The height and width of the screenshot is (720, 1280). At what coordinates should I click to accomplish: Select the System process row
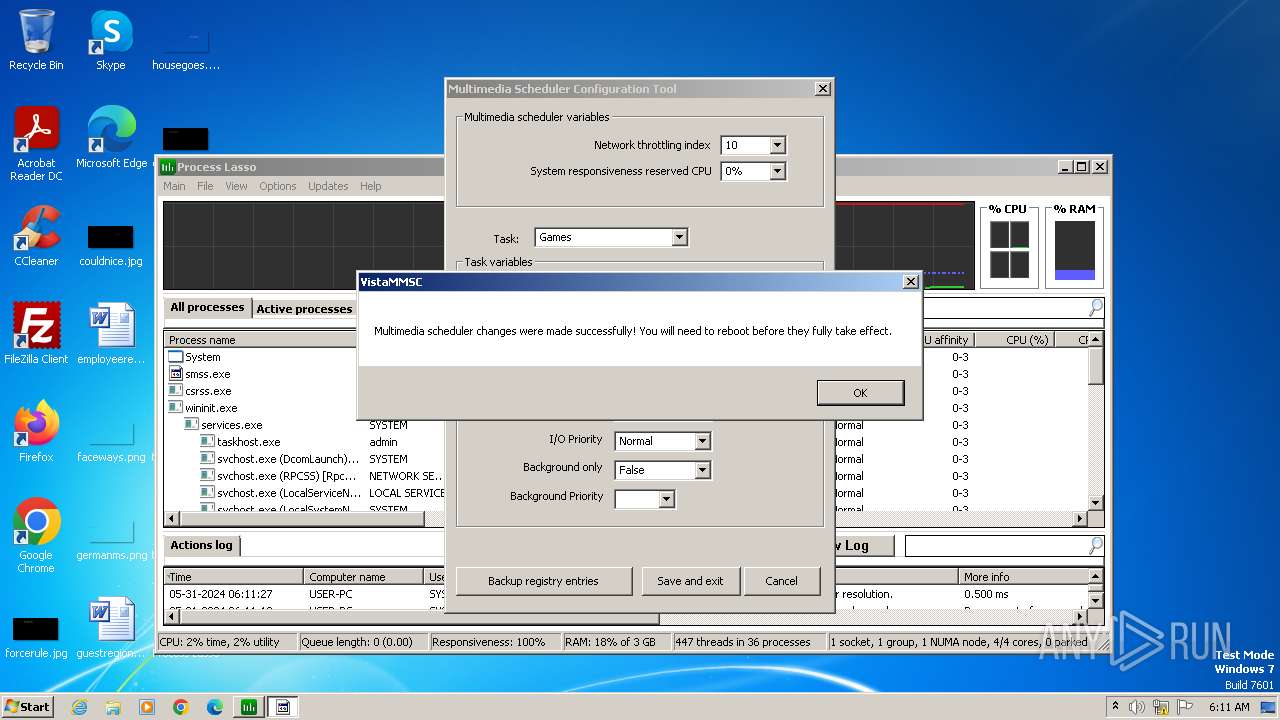203,357
